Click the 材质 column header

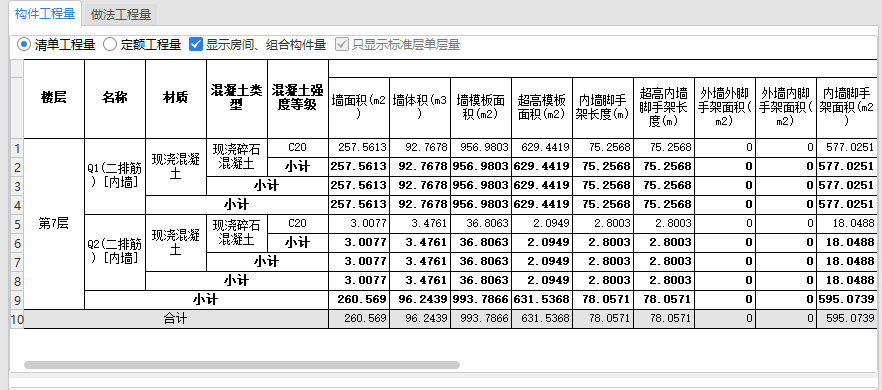(x=176, y=99)
